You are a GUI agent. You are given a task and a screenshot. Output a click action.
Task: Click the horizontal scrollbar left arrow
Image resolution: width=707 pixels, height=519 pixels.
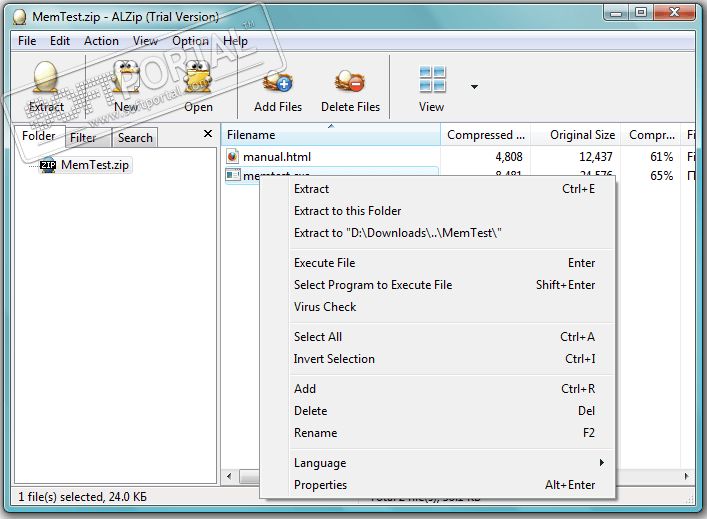click(229, 476)
